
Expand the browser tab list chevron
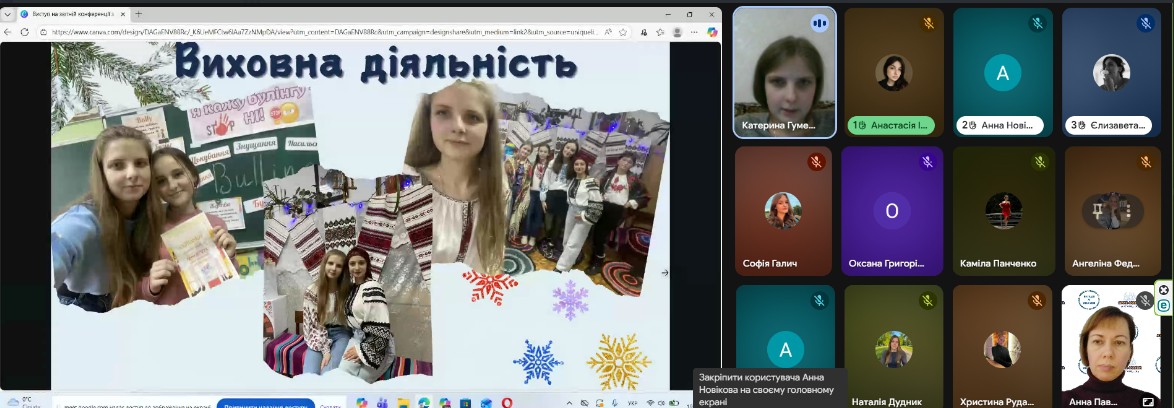[9, 14]
